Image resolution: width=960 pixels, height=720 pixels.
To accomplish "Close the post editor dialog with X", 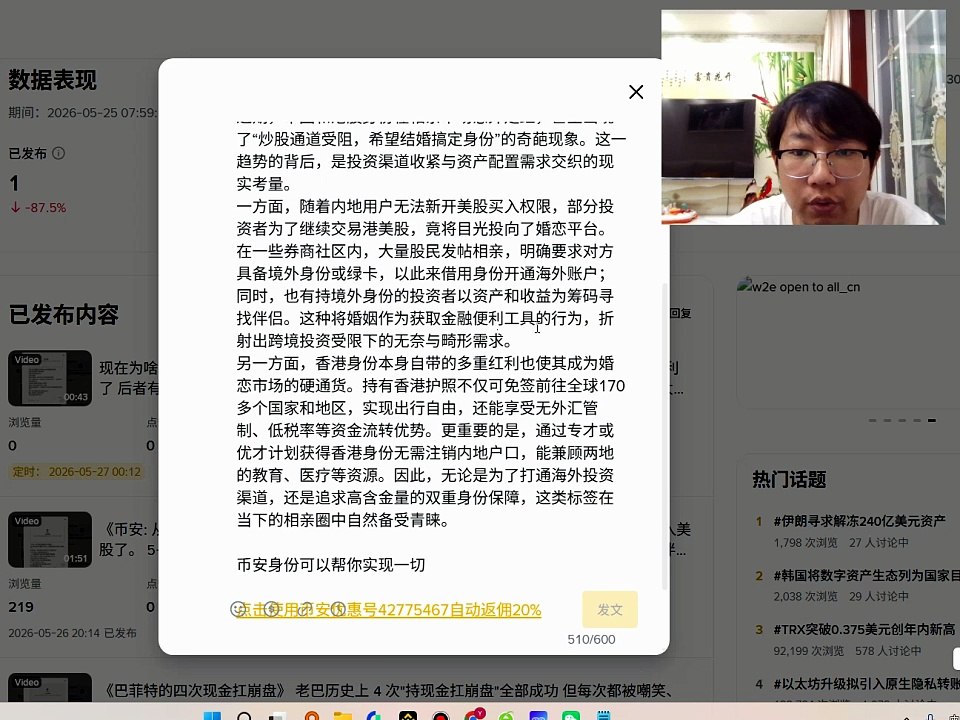I will 636,92.
